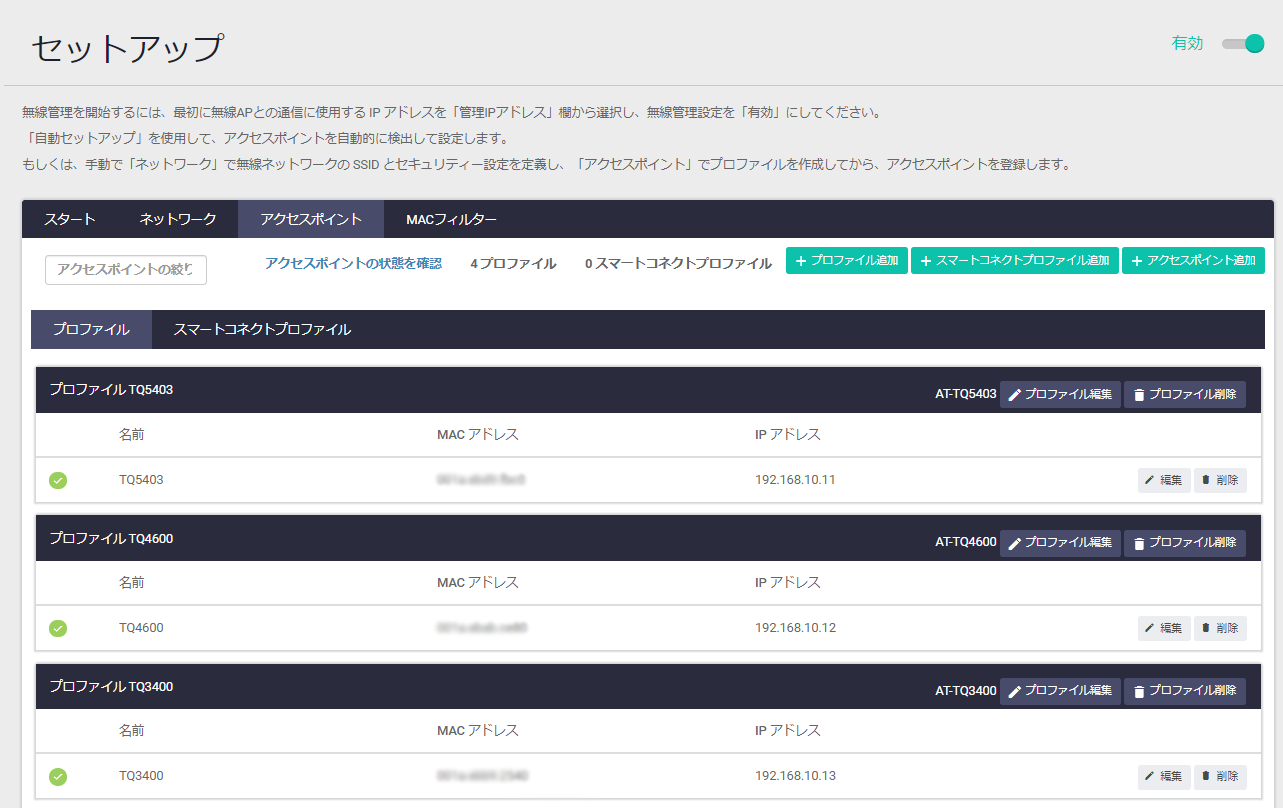Select the スマートコネクトプロファイル sub-tab

(x=262, y=329)
